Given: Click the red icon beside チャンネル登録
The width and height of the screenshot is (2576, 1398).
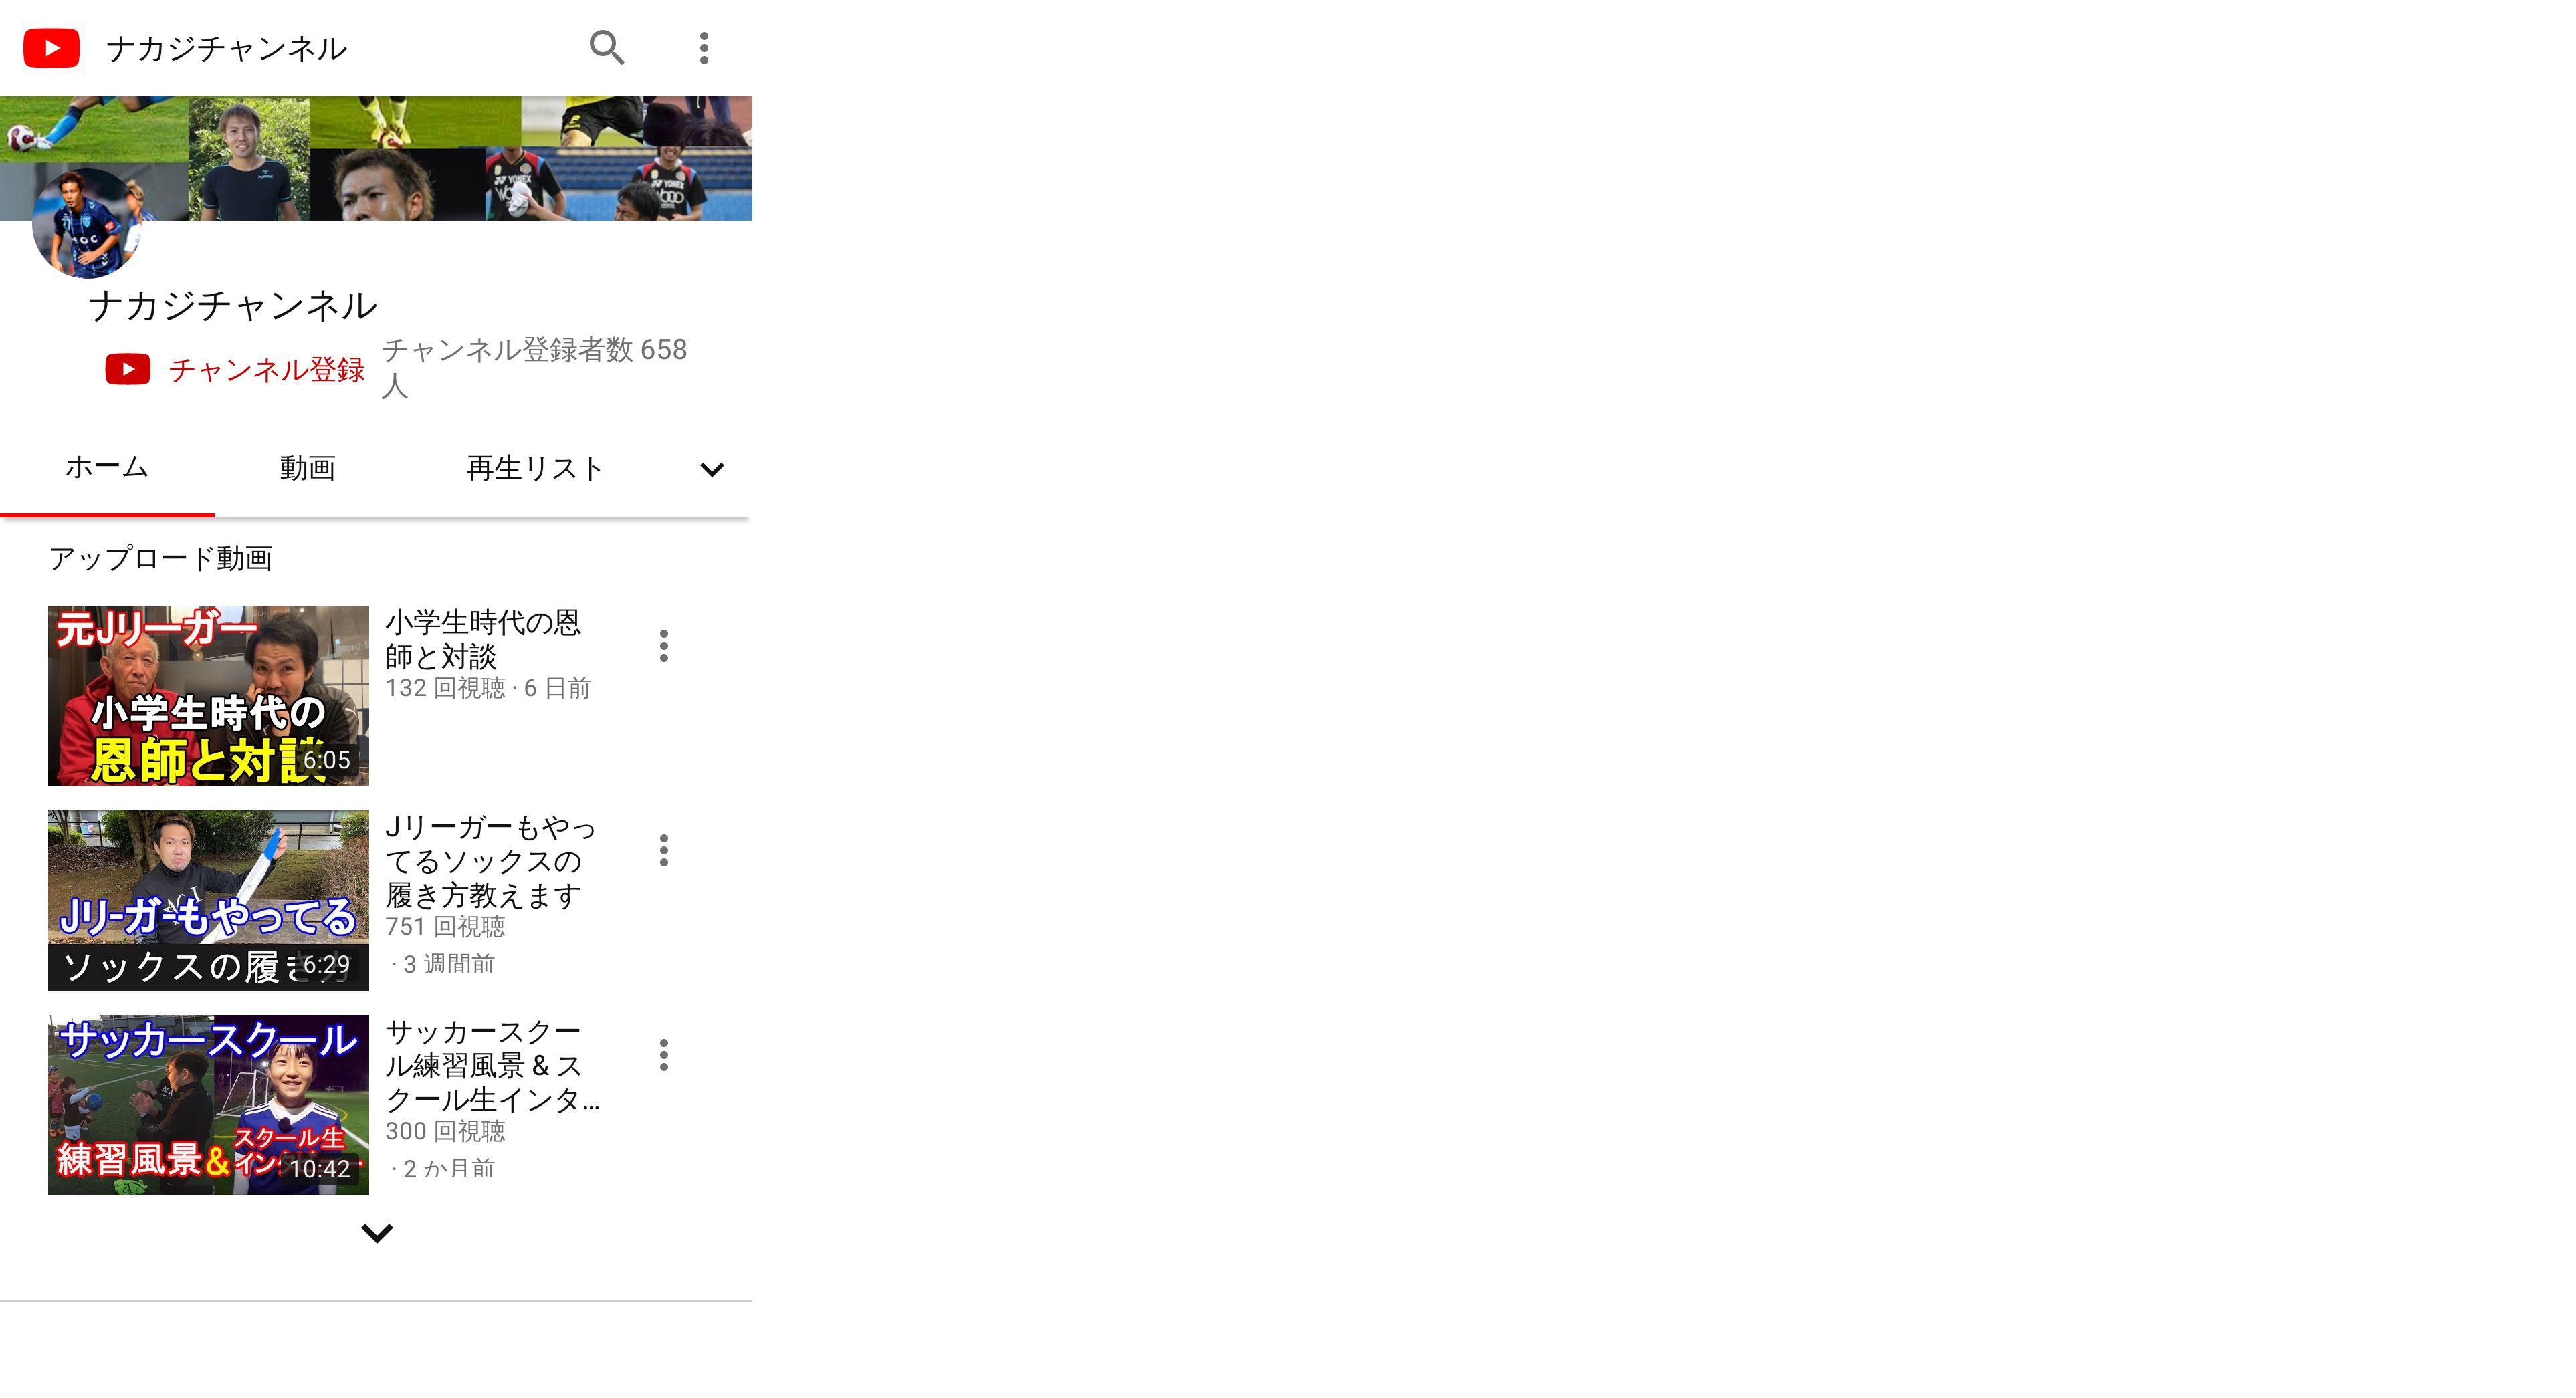Looking at the screenshot, I should pos(128,369).
